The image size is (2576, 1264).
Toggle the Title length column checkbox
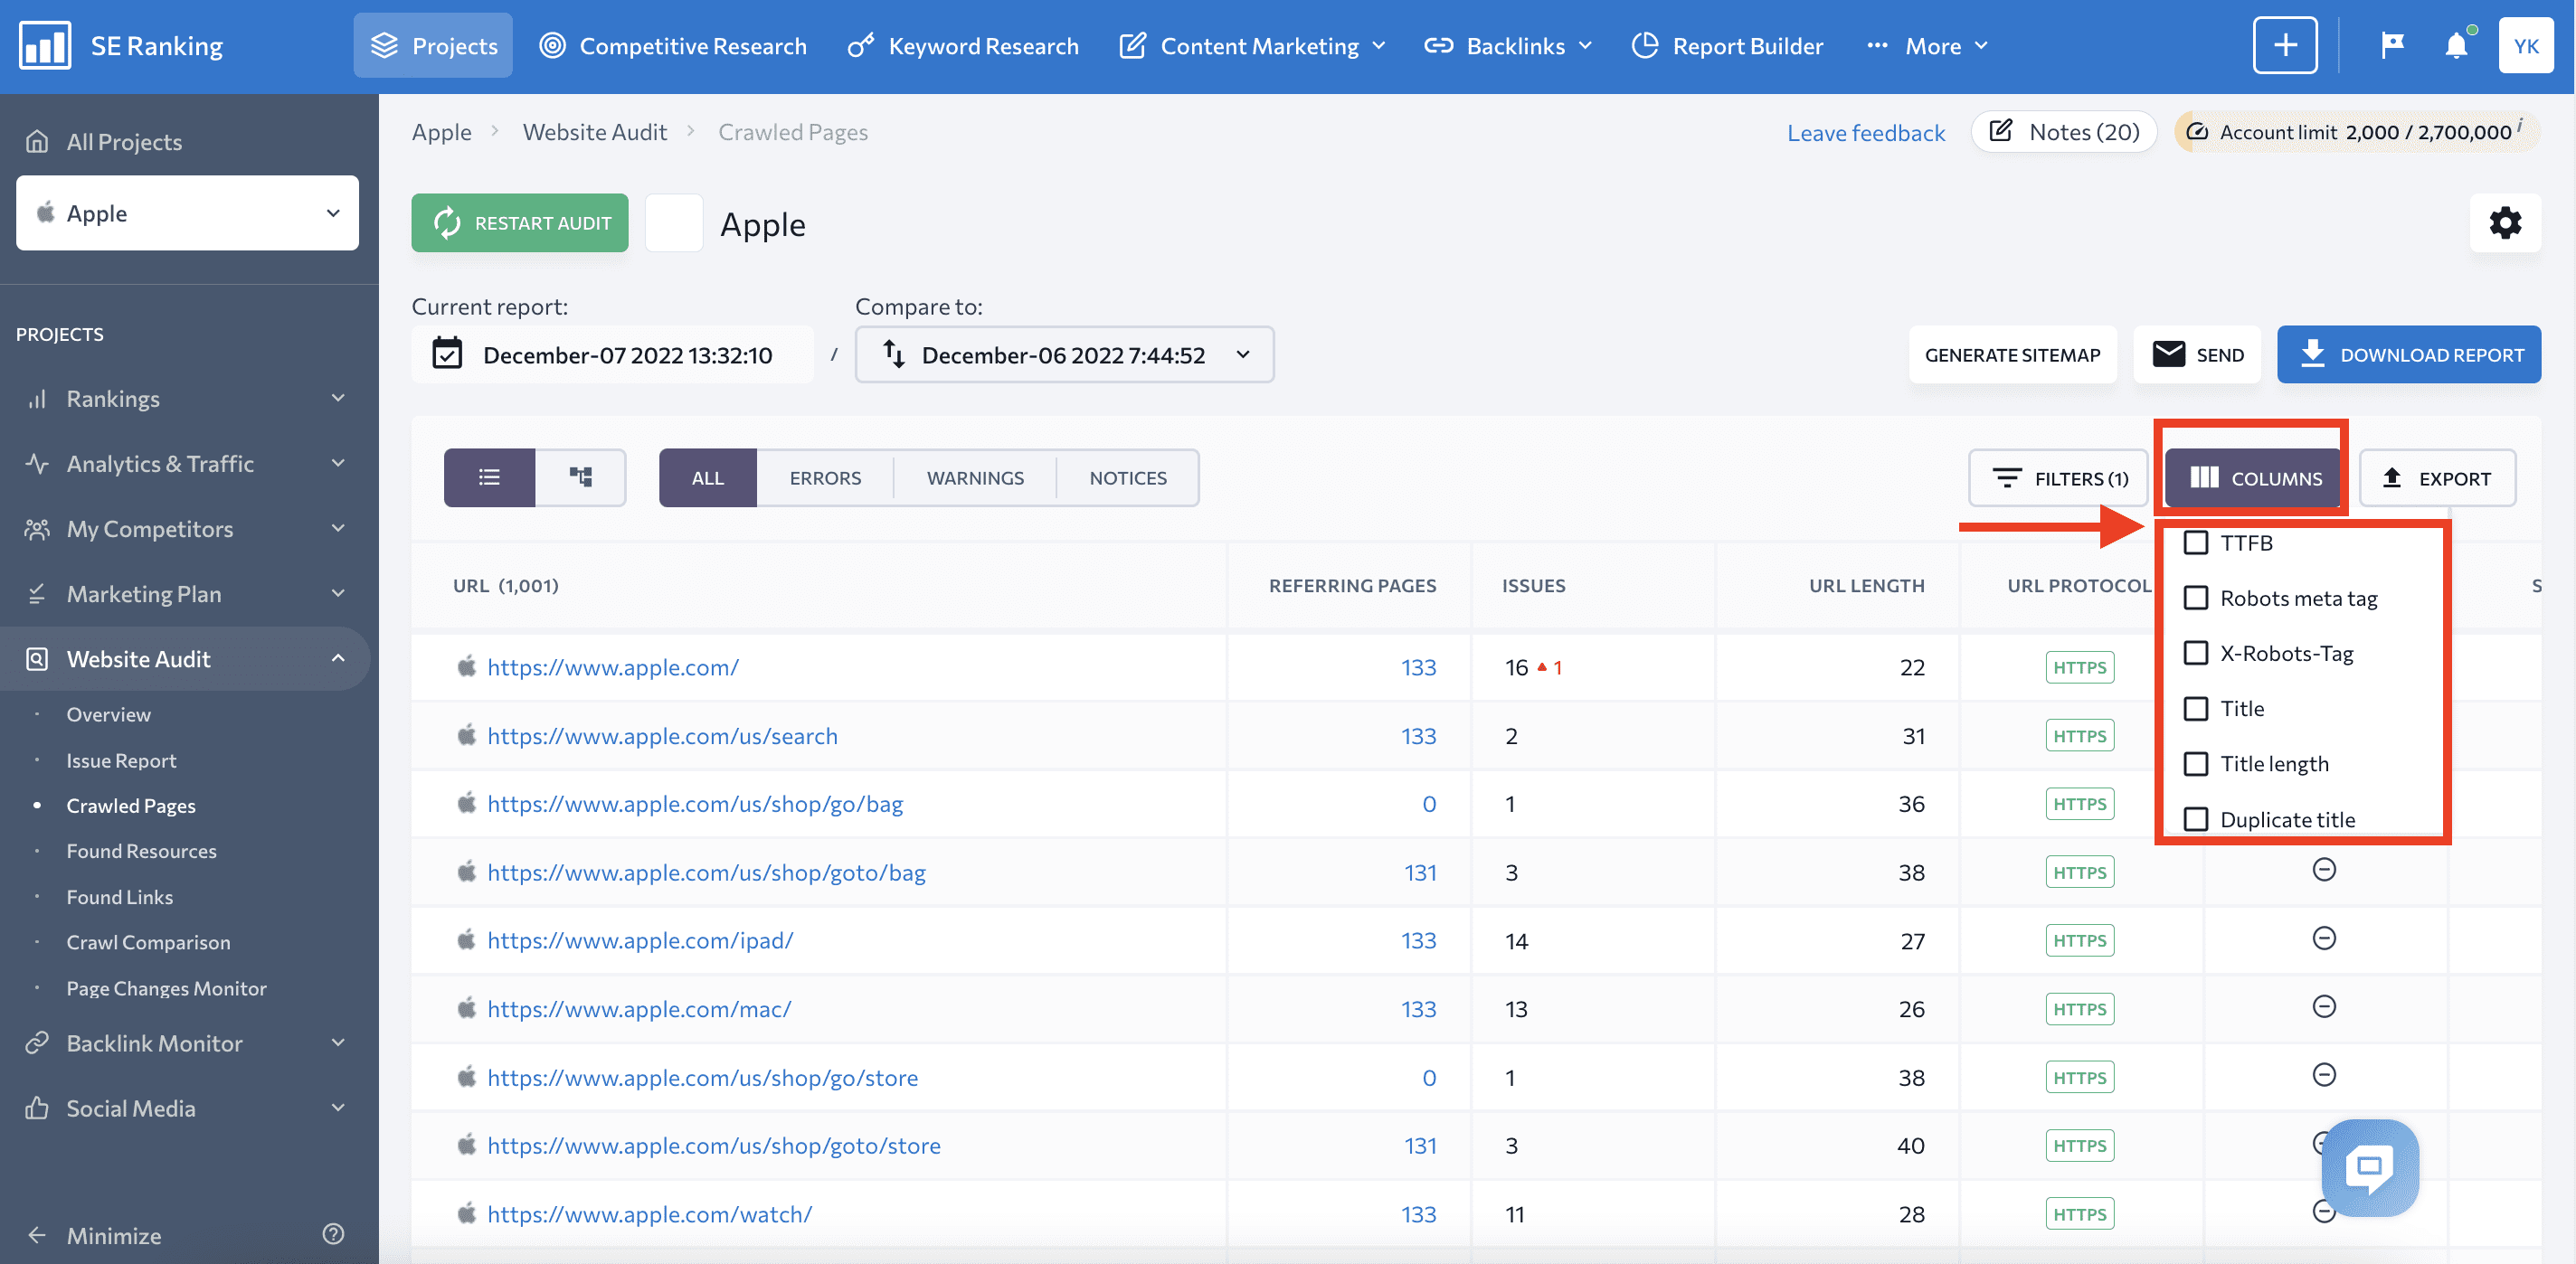coord(2196,764)
